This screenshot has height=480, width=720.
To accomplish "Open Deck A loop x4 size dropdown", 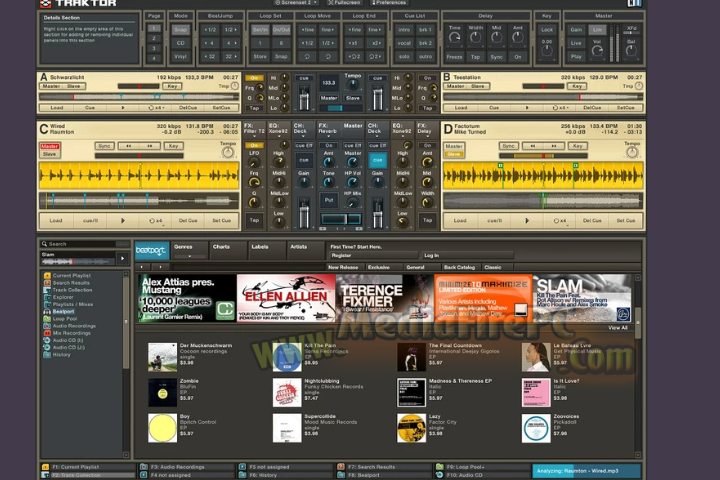I will click(157, 107).
